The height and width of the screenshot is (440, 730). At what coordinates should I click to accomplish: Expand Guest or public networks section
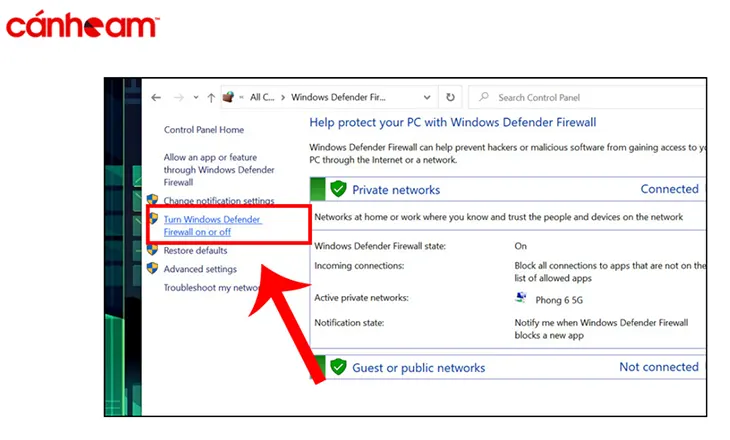[x=510, y=367]
